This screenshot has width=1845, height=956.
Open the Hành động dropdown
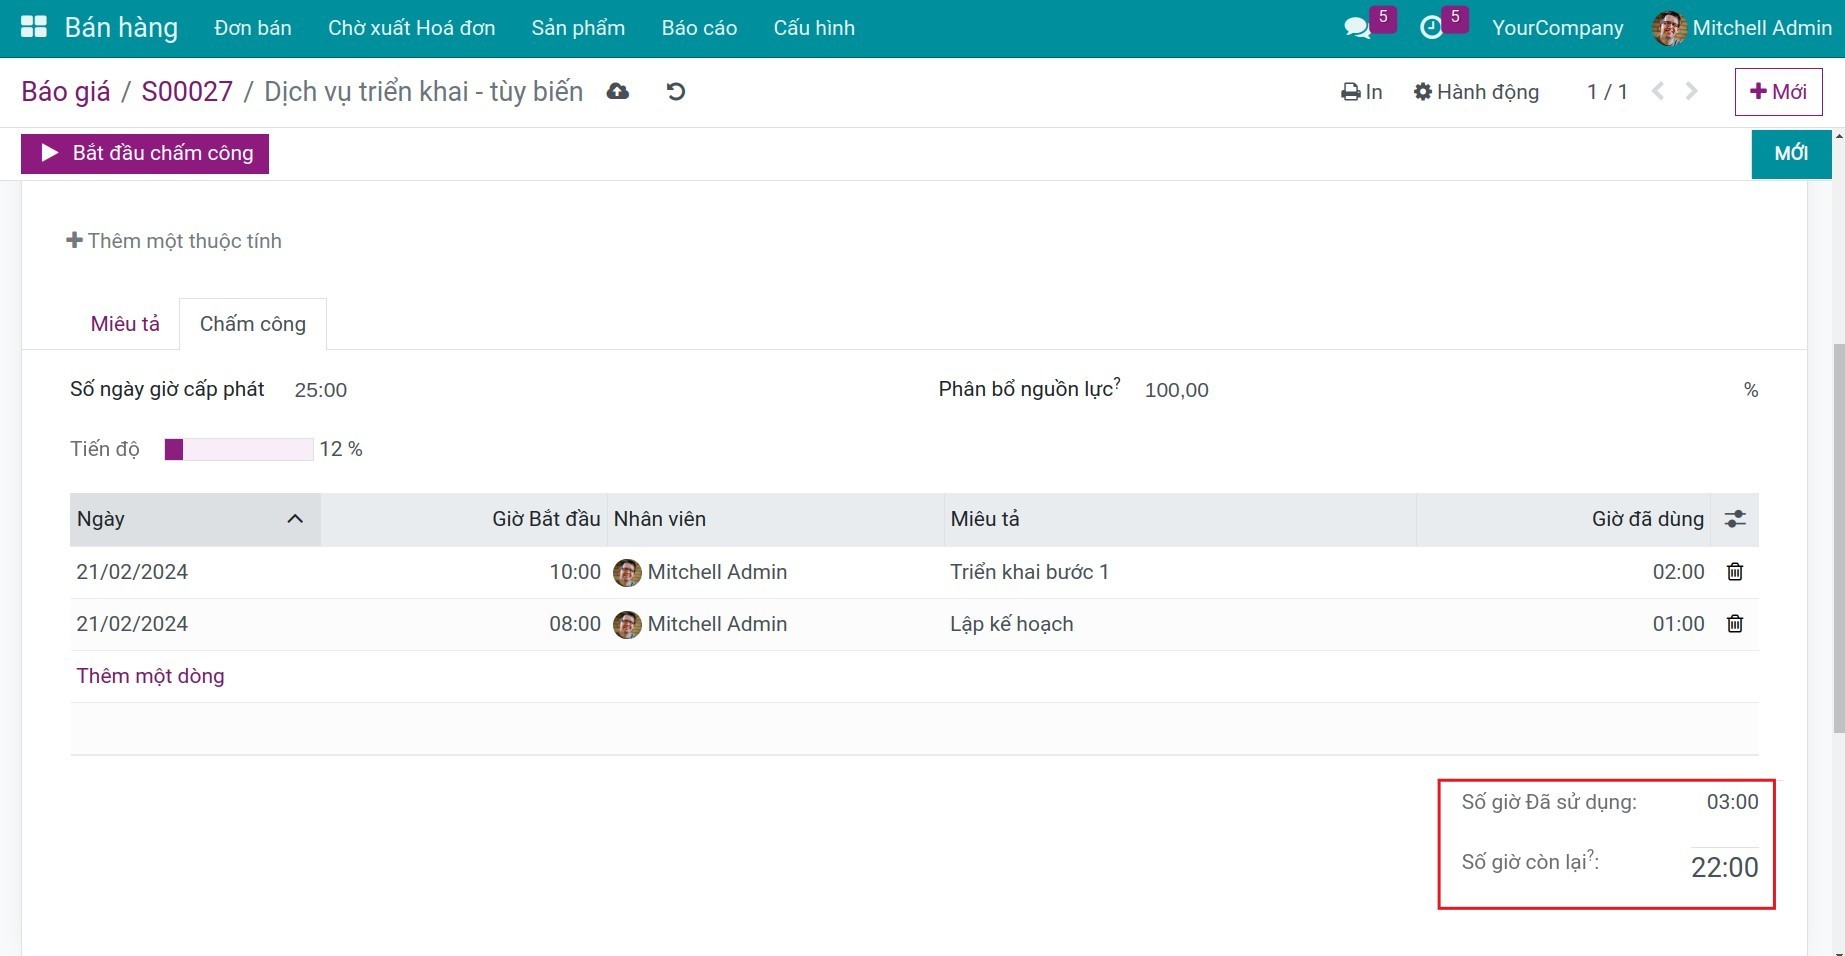1476,92
